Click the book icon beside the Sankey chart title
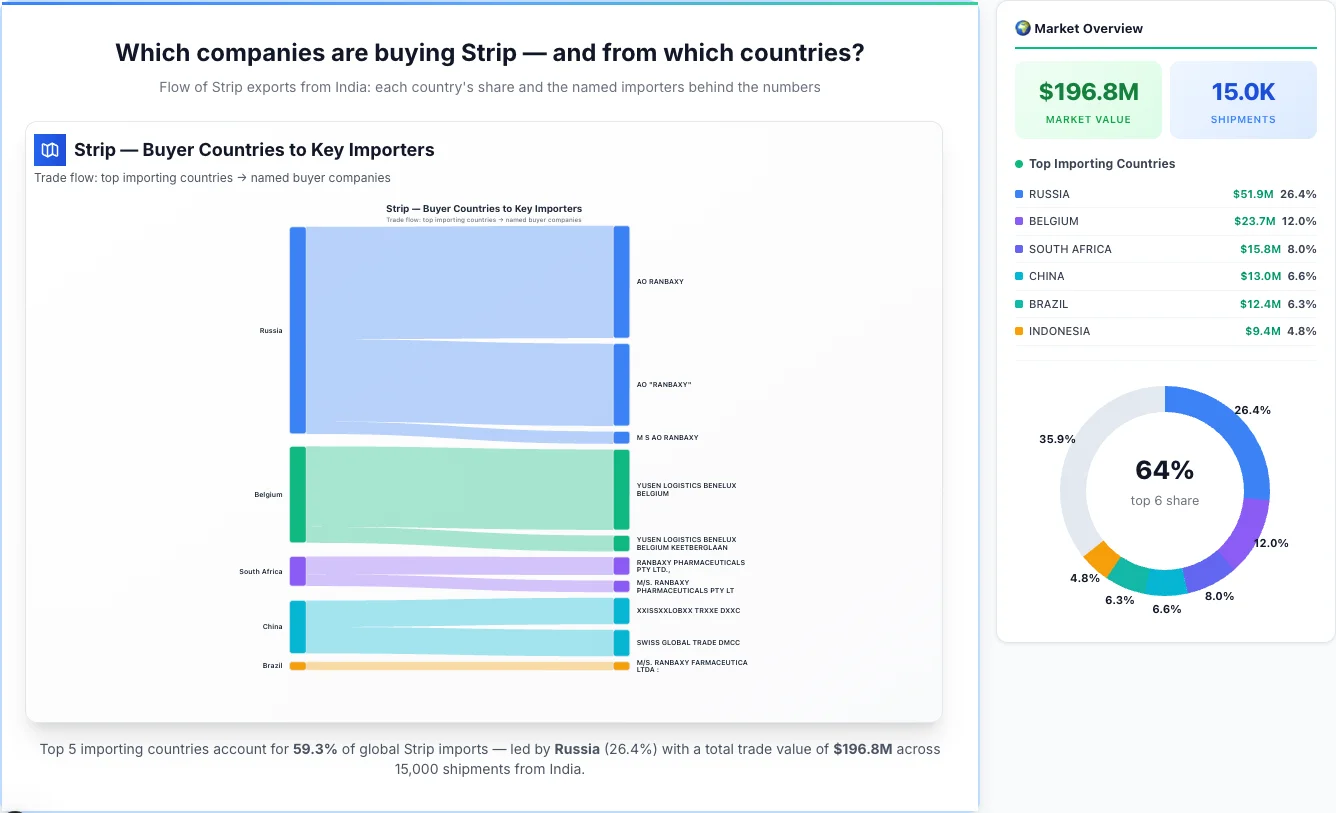 (48, 149)
